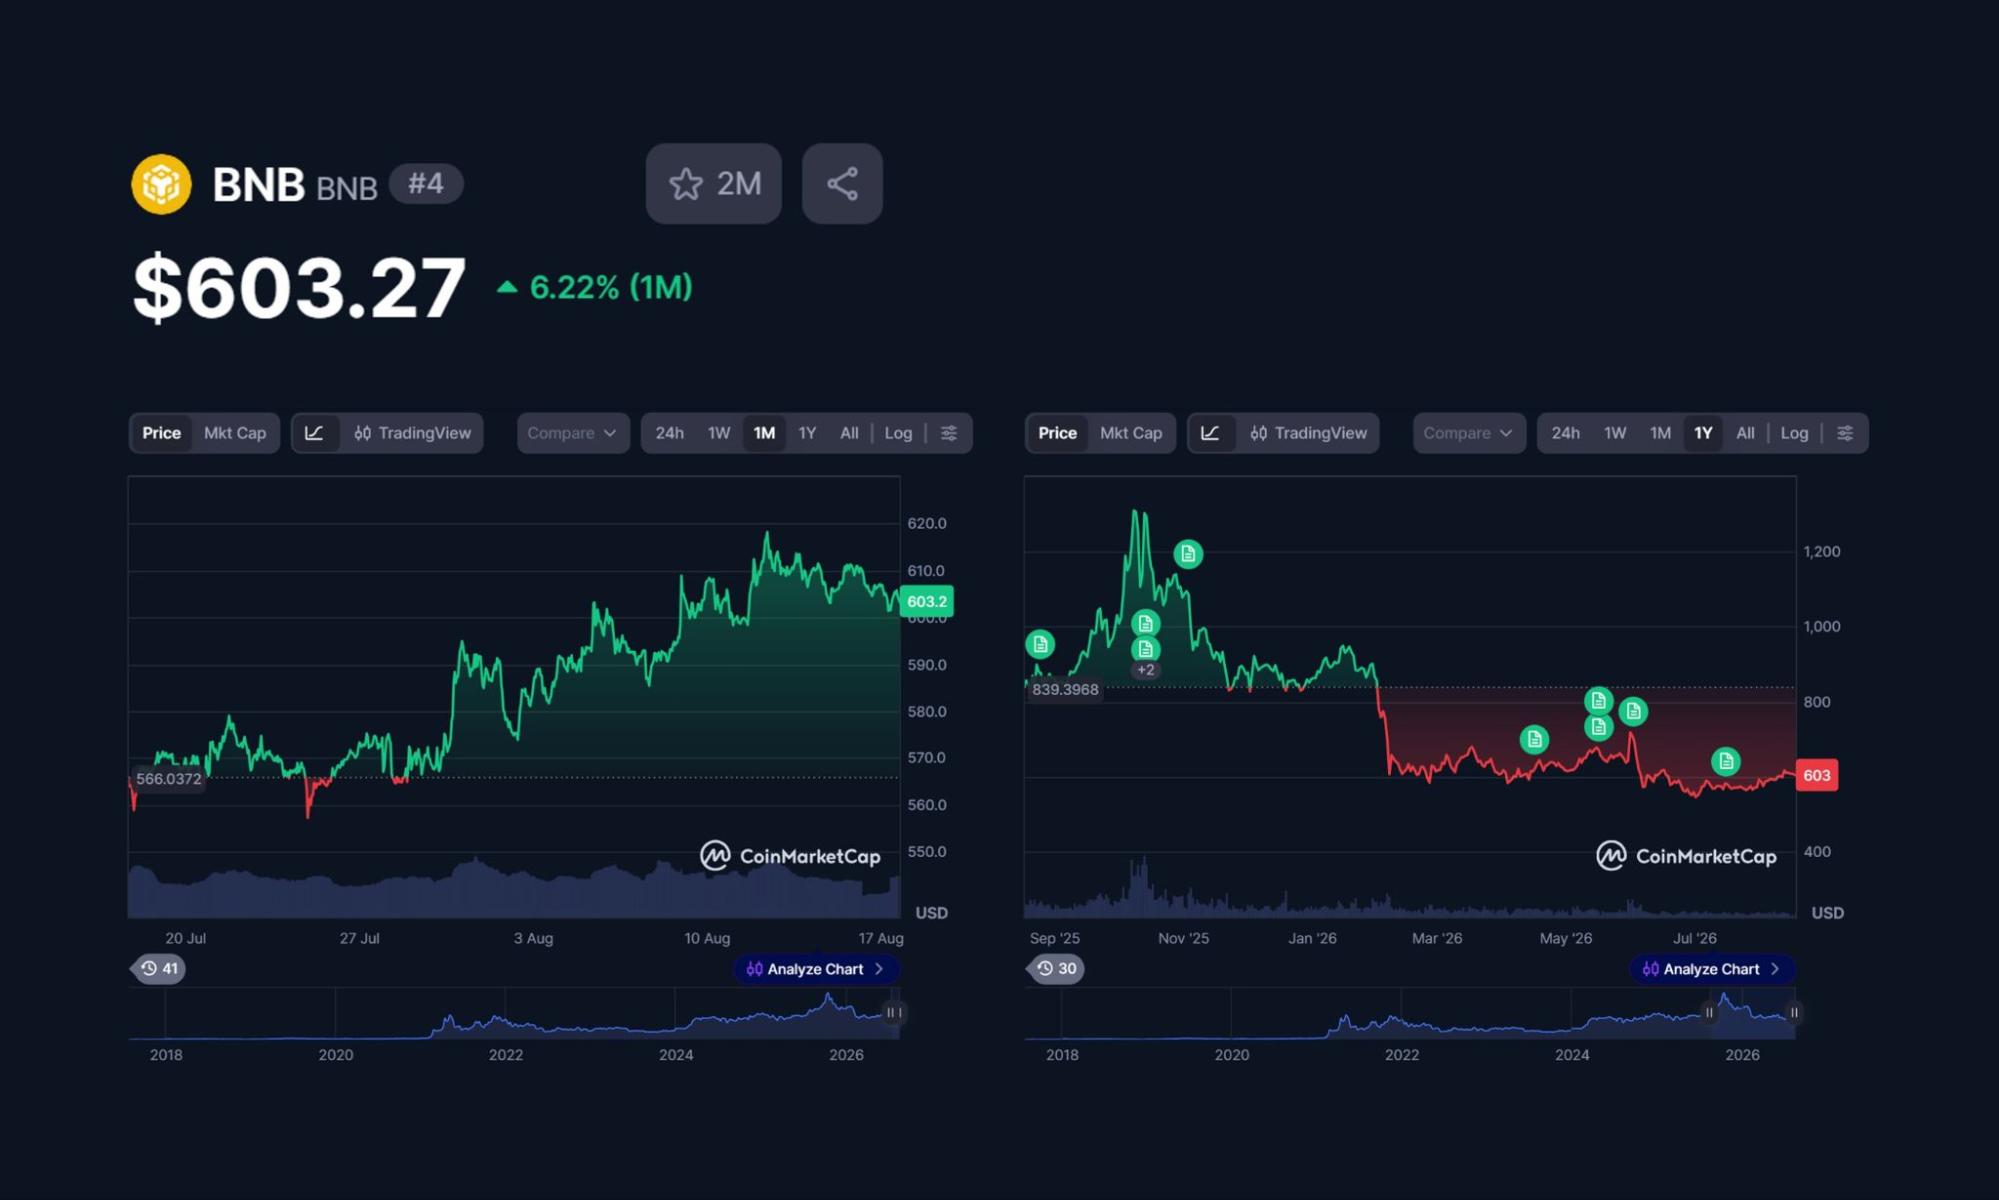The height and width of the screenshot is (1200, 1999).
Task: Choose 24h range on right chart
Action: pos(1565,433)
